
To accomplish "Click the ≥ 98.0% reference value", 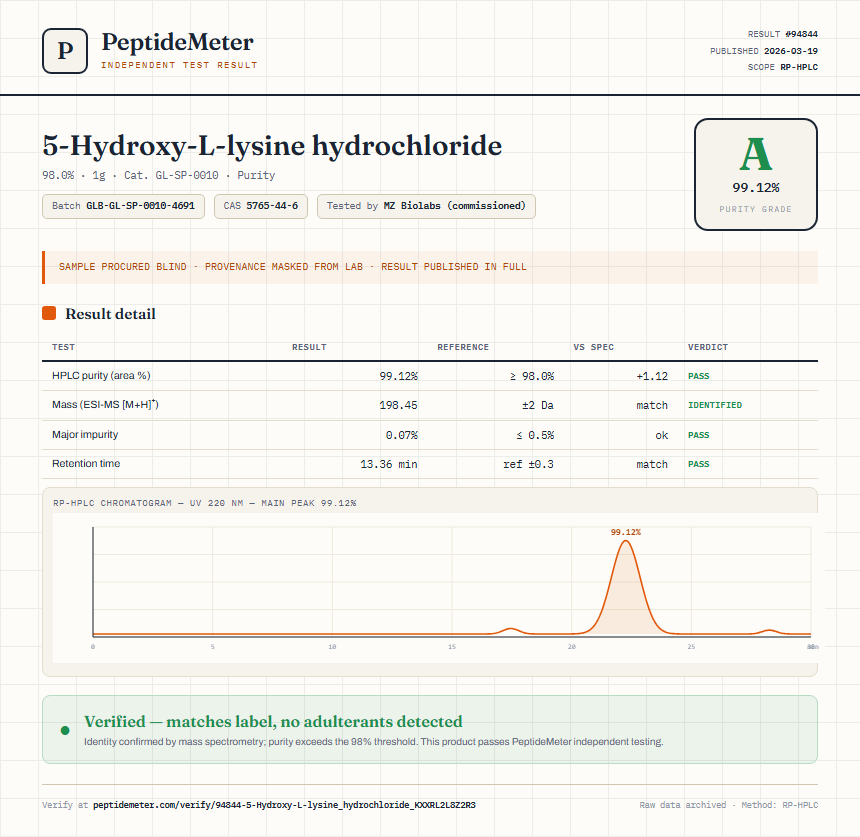I will [x=532, y=376].
